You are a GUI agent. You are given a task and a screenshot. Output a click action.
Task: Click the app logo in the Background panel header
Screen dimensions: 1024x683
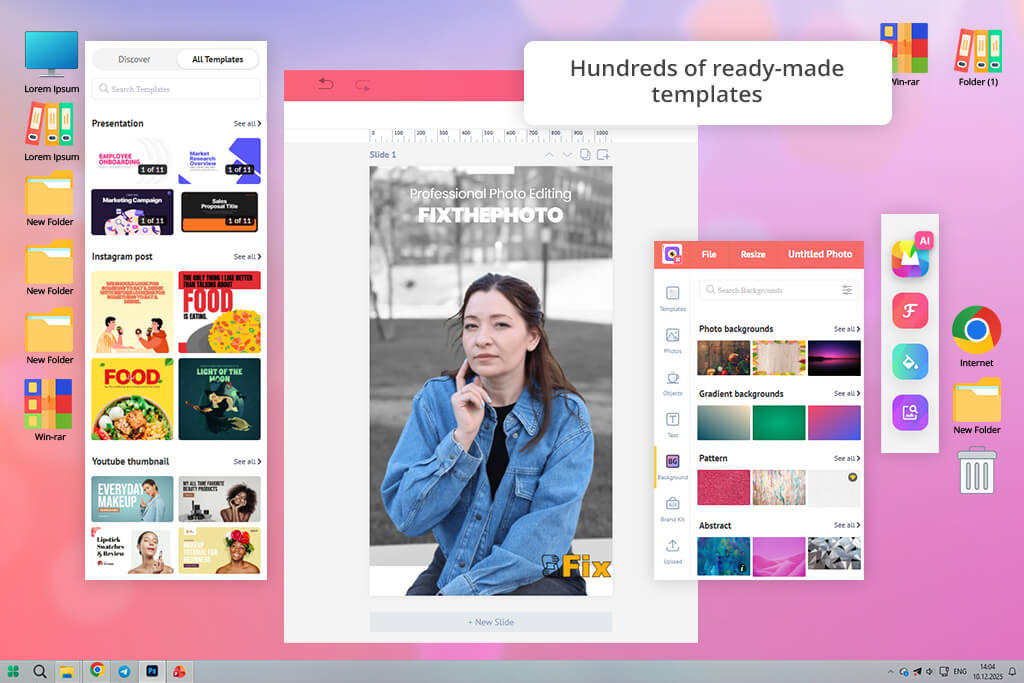pyautogui.click(x=672, y=254)
